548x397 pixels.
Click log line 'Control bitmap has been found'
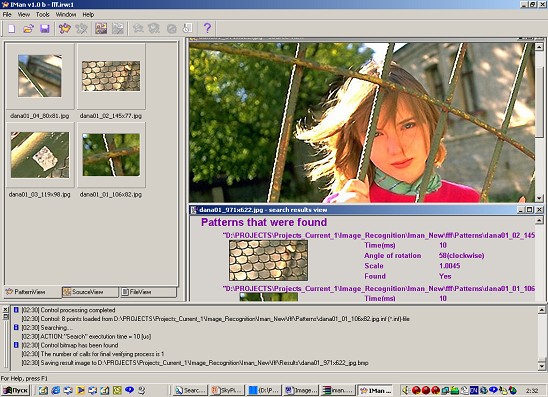point(70,345)
